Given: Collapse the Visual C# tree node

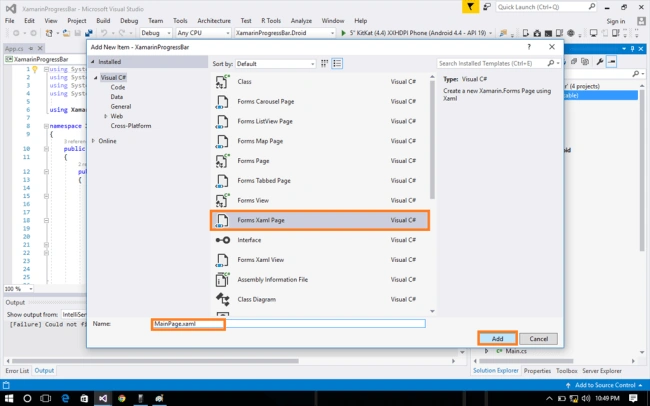Looking at the screenshot, I should click(96, 78).
